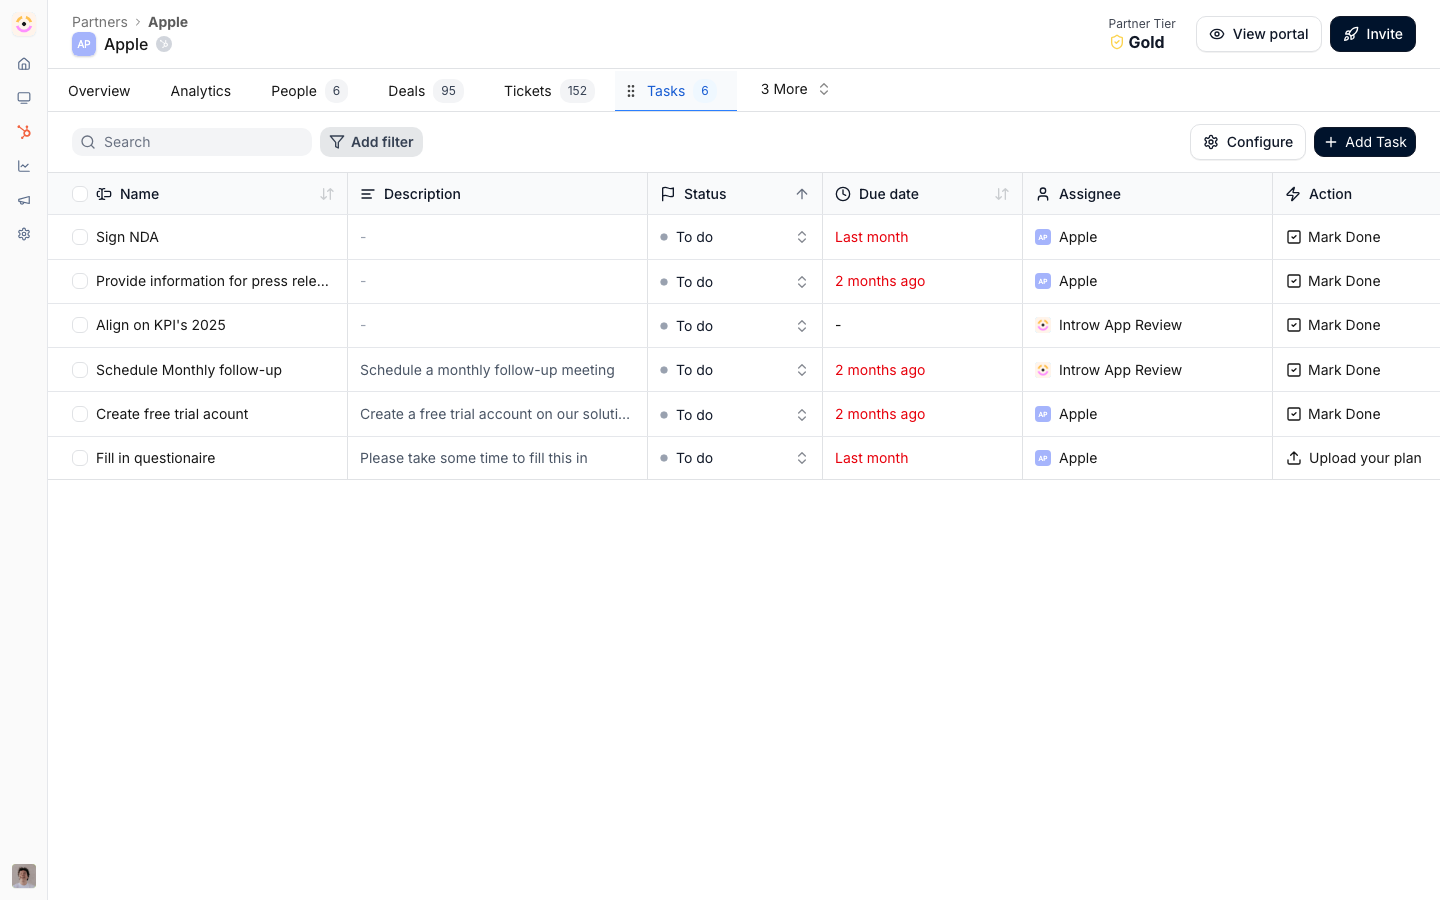Click the 'Last month' due date for Sign NDA

point(871,237)
